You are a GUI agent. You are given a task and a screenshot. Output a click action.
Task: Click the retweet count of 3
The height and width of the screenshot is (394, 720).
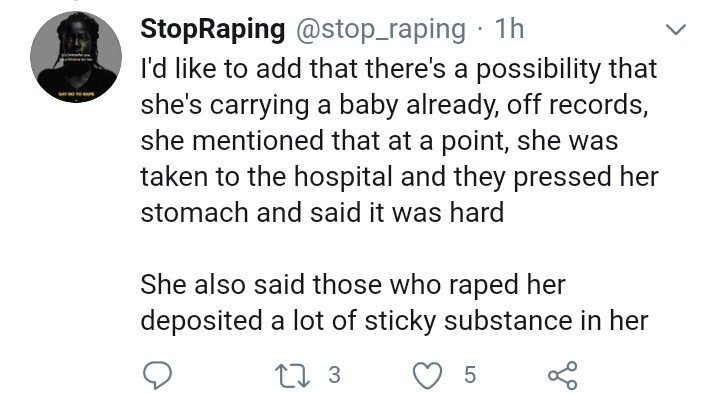coord(335,375)
